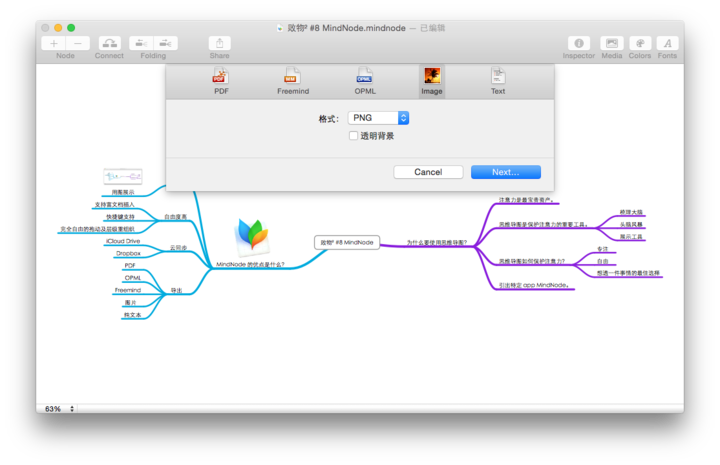Add a new node with plus button
The width and height of the screenshot is (720, 465).
[54, 43]
